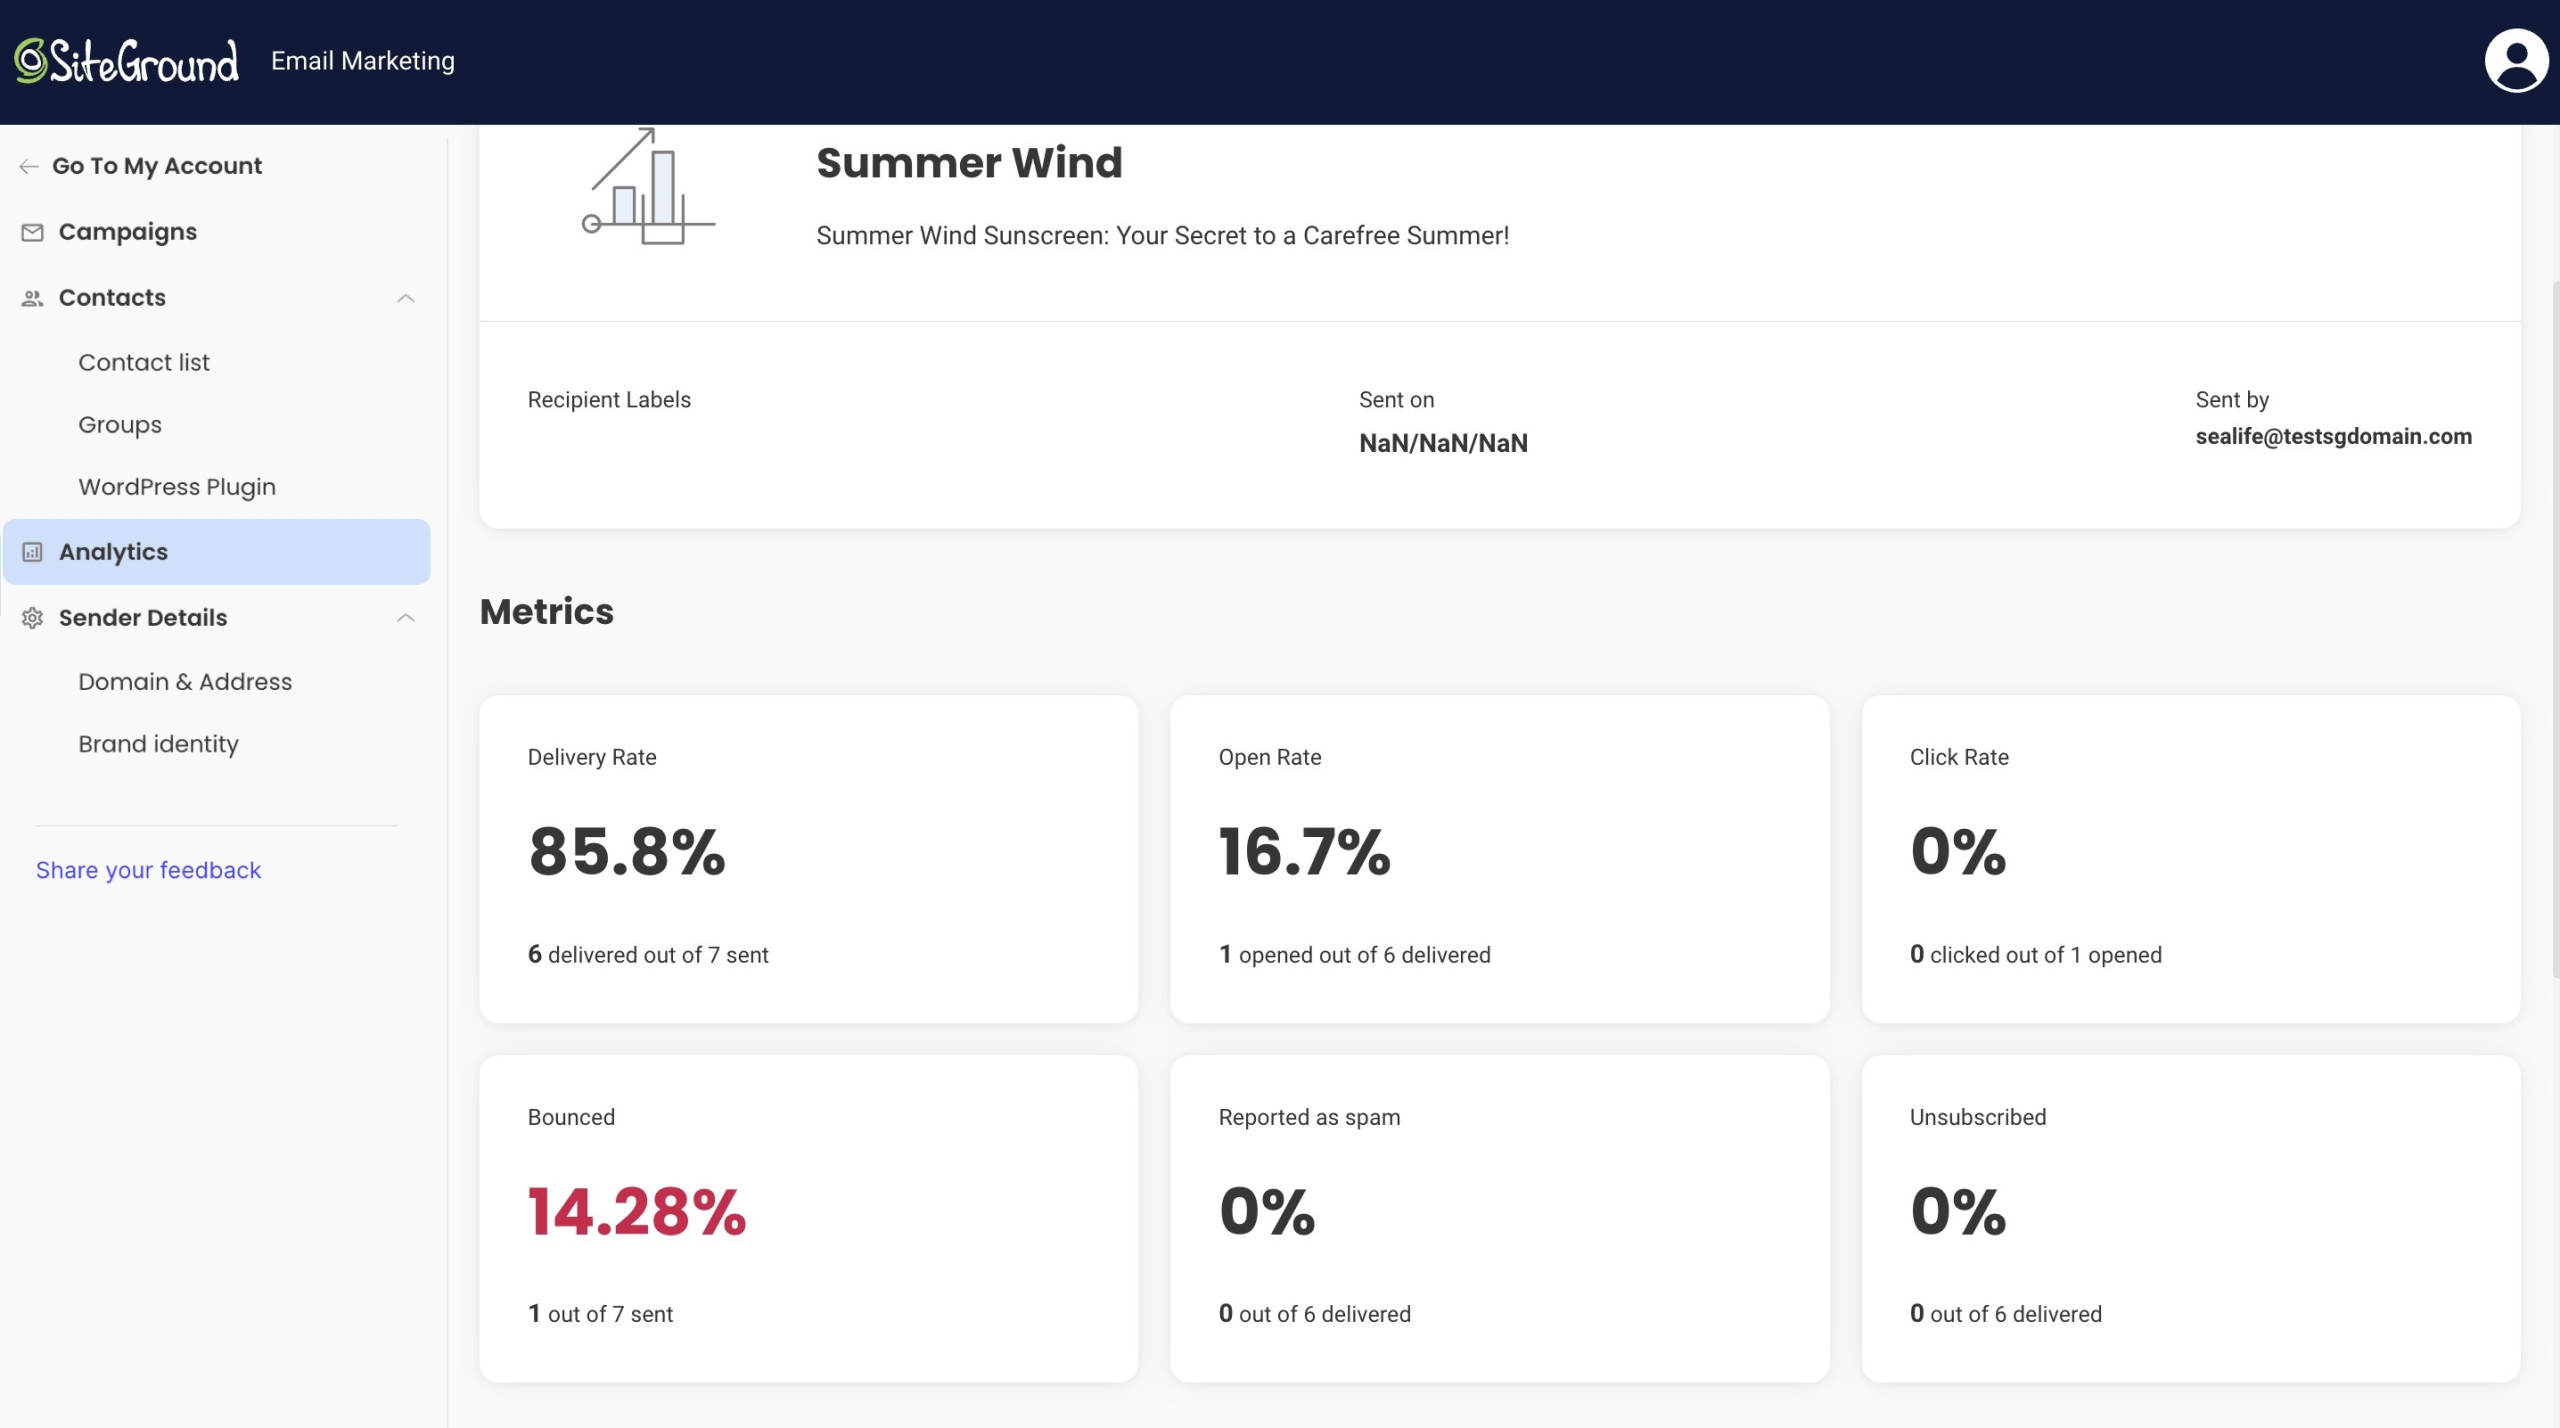The width and height of the screenshot is (2560, 1428).
Task: Click the campaign growth chart illustration
Action: 648,186
